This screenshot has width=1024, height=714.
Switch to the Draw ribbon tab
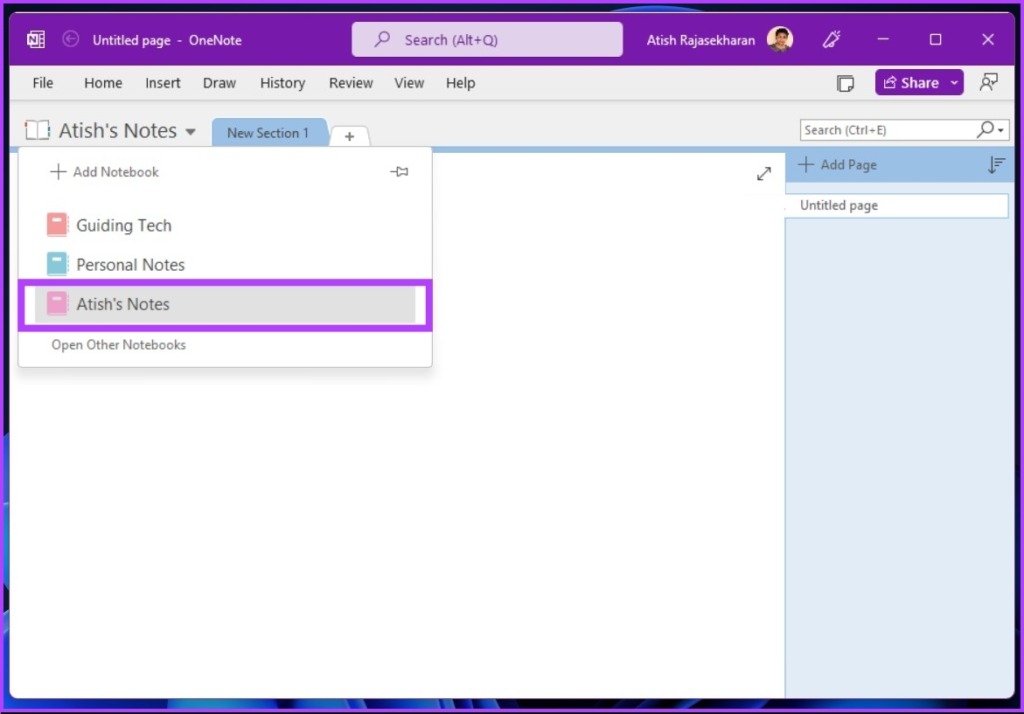219,83
